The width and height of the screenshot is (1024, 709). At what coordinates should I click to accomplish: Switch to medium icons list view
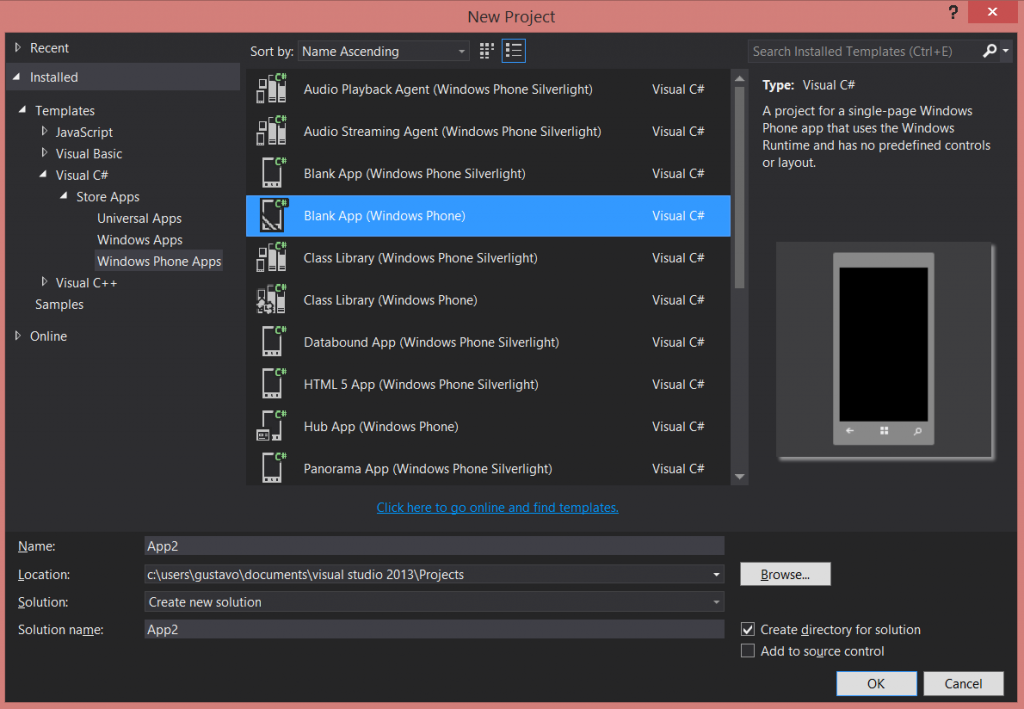coord(514,51)
